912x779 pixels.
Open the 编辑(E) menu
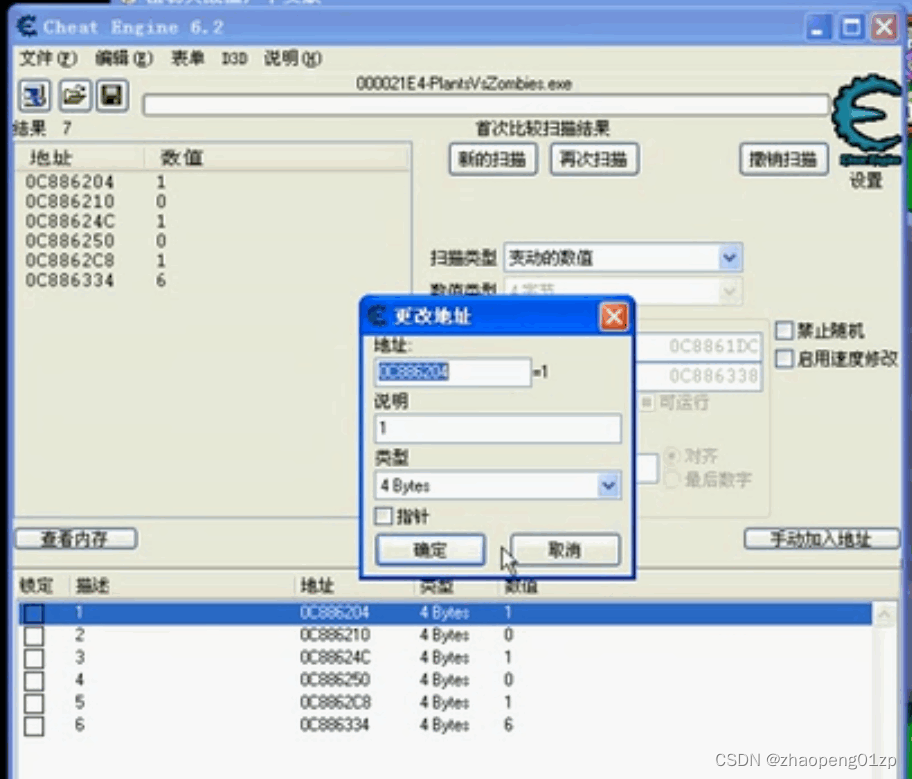tap(124, 58)
